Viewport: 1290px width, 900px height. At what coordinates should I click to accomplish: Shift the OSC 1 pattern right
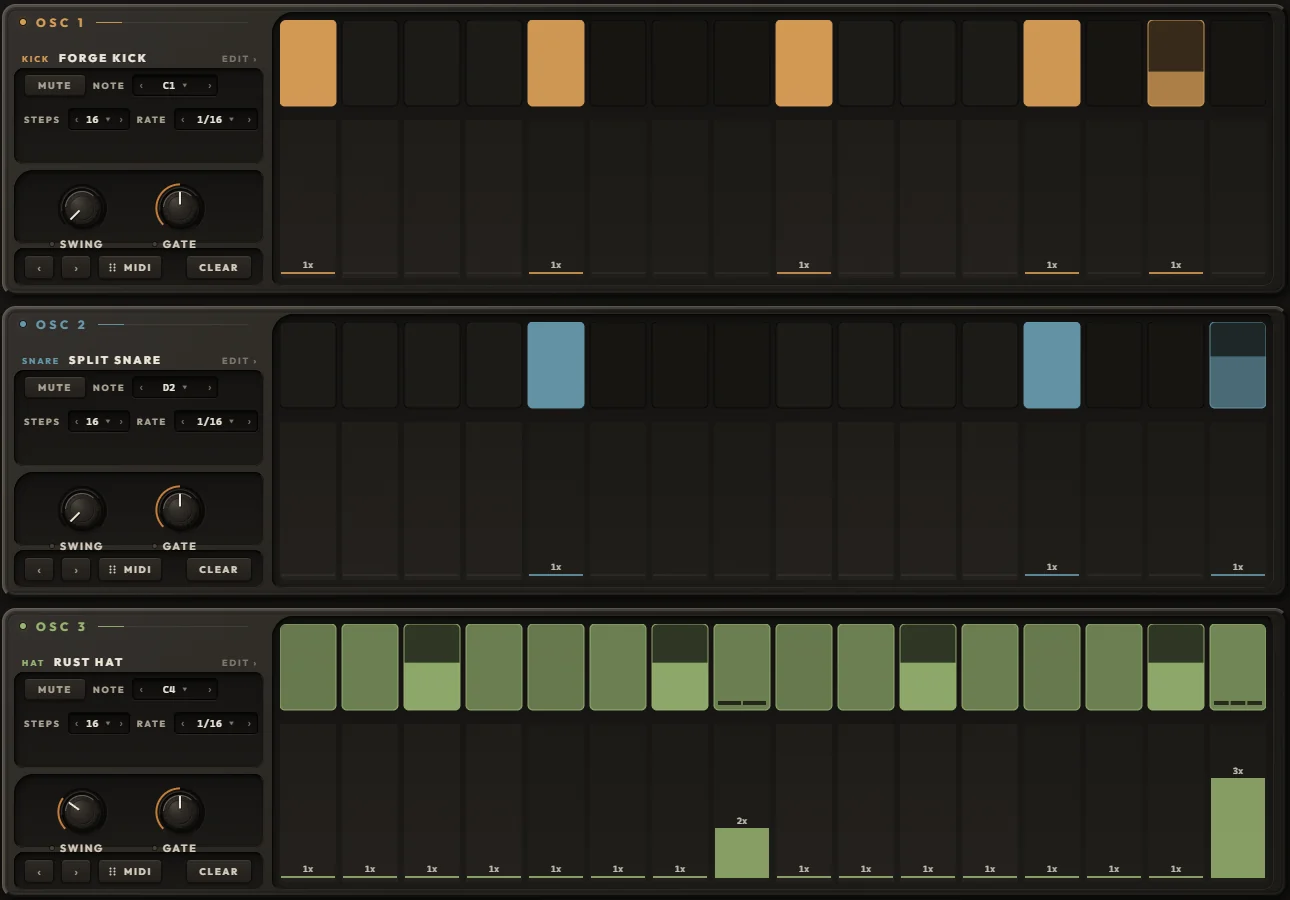(76, 267)
